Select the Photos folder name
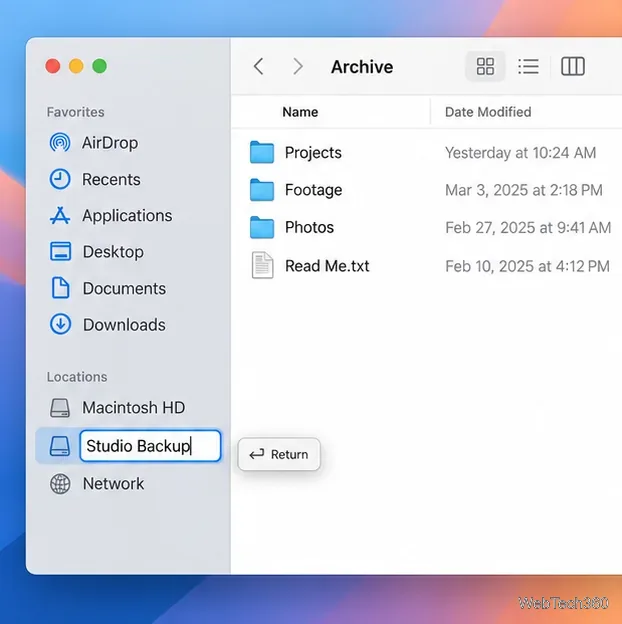622x624 pixels. click(309, 227)
